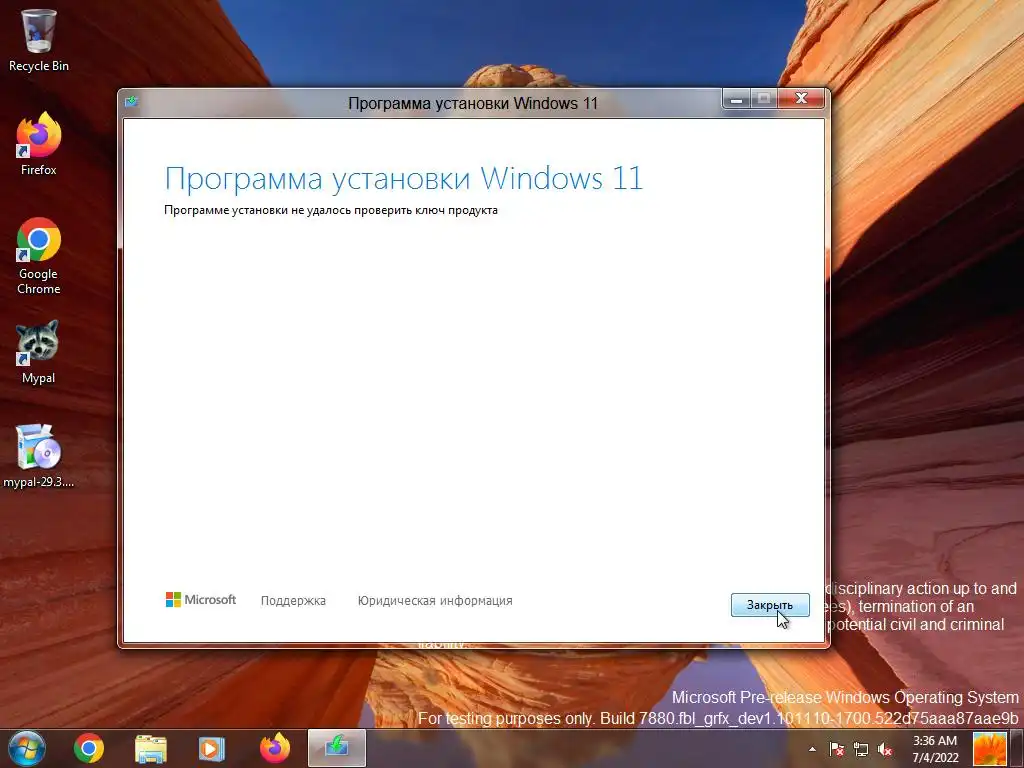The width and height of the screenshot is (1024, 768).
Task: Open the Юридическая информация link
Action: pos(435,601)
